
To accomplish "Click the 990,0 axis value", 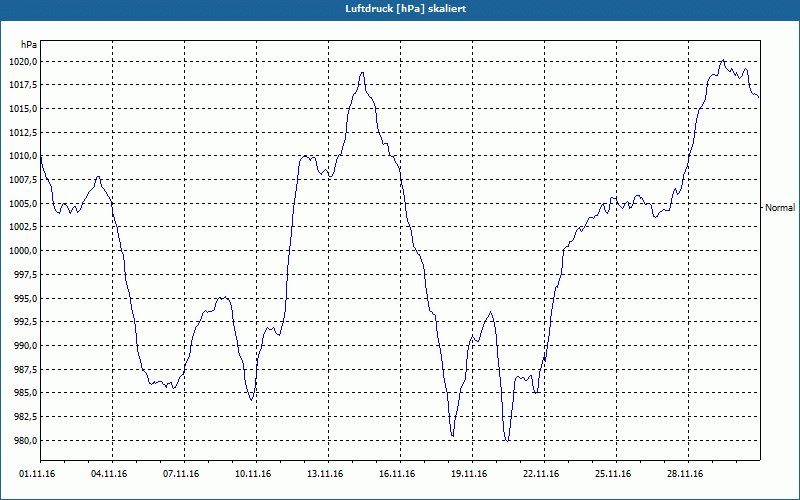I will 24,345.
